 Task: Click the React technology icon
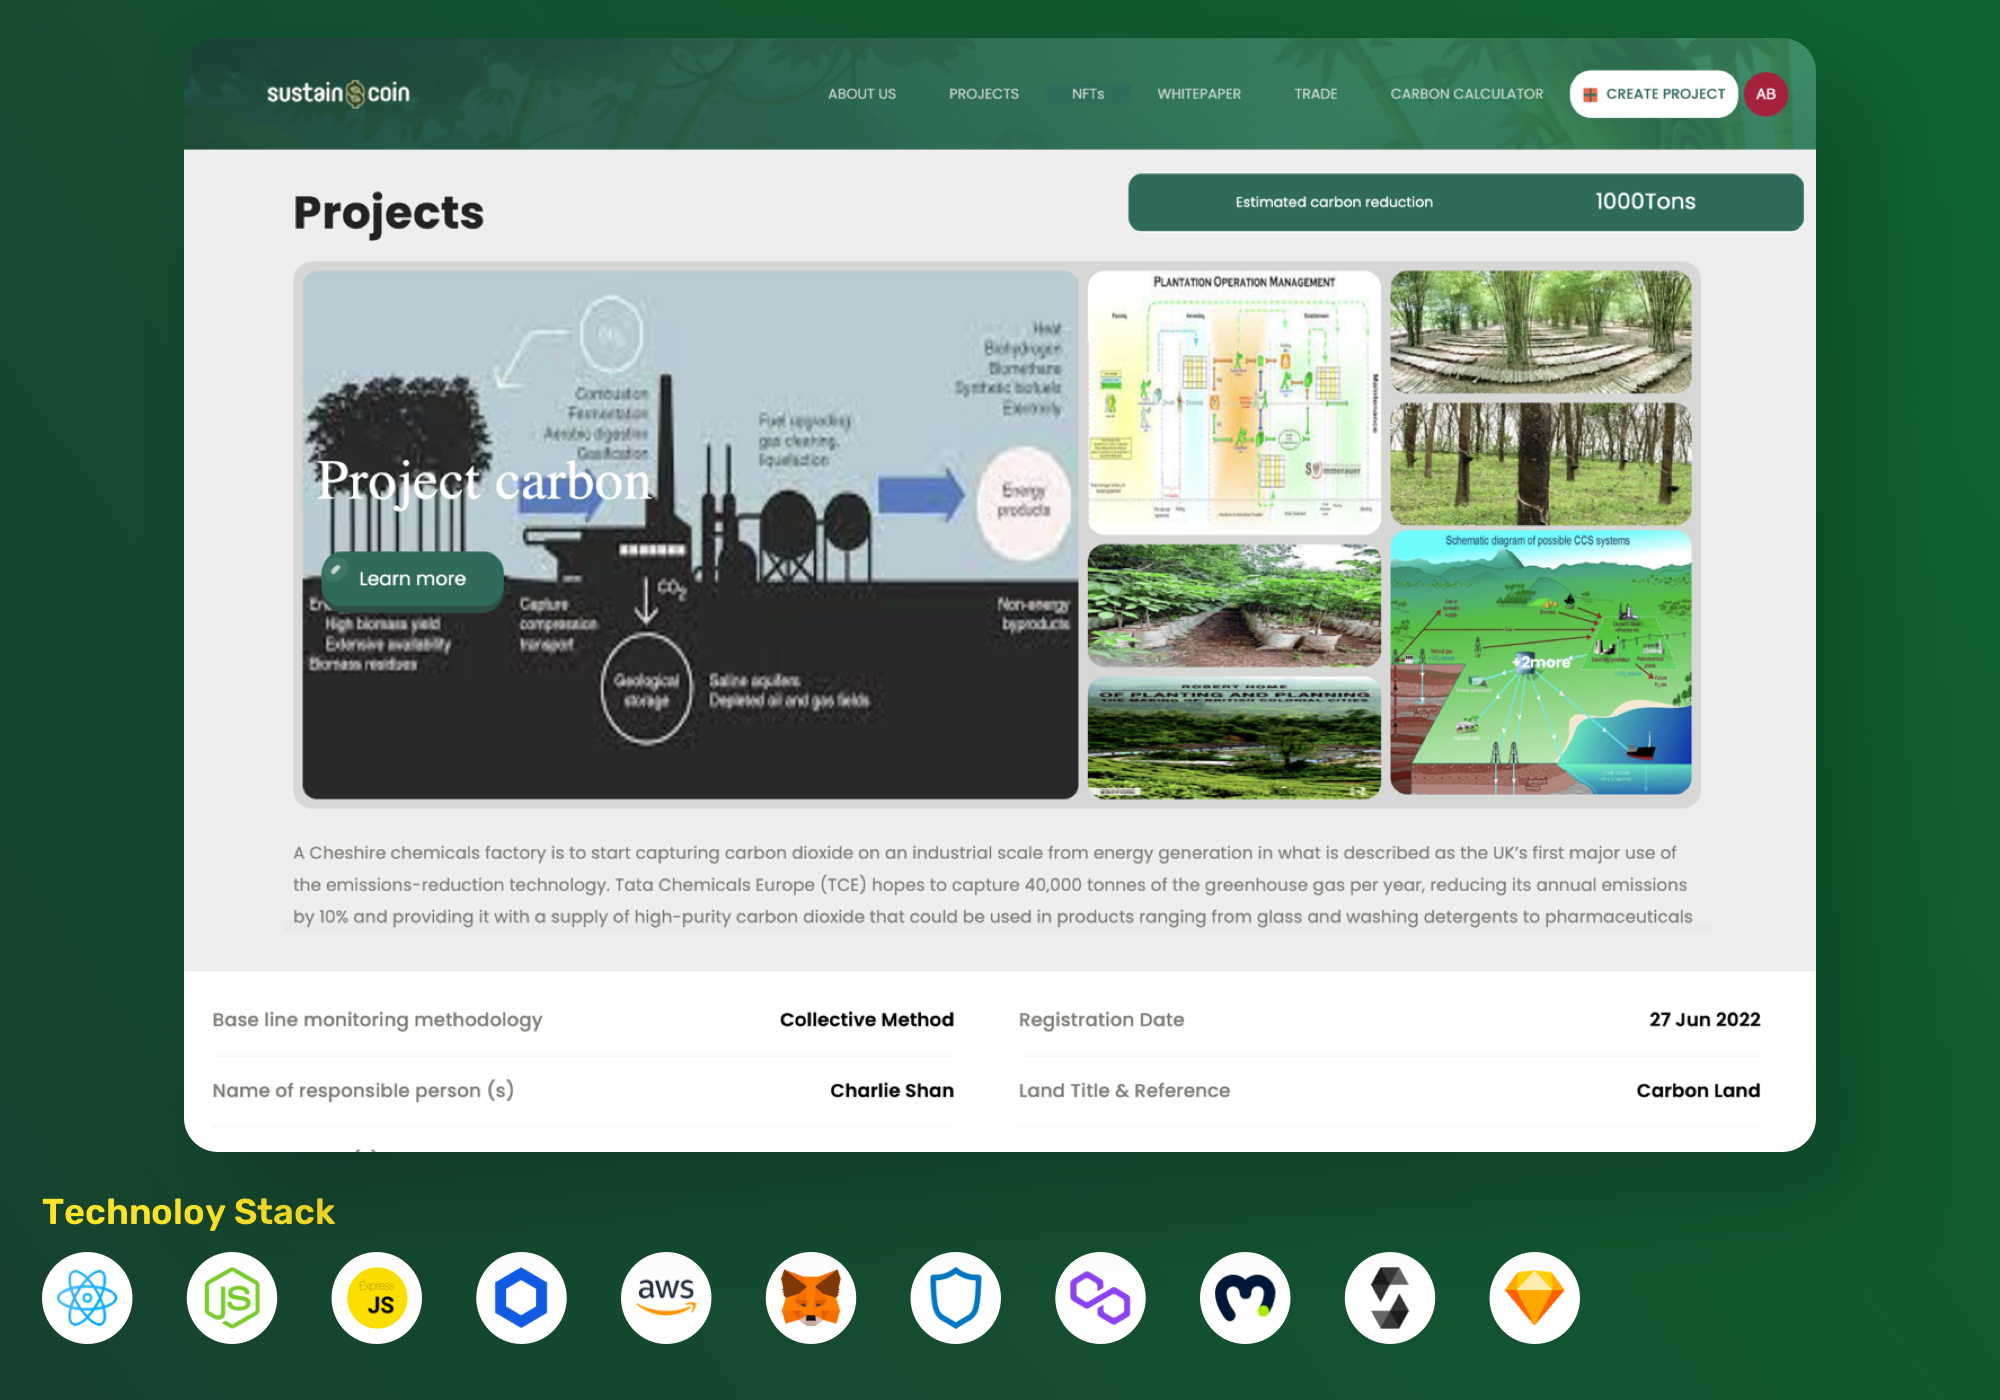coord(87,1298)
